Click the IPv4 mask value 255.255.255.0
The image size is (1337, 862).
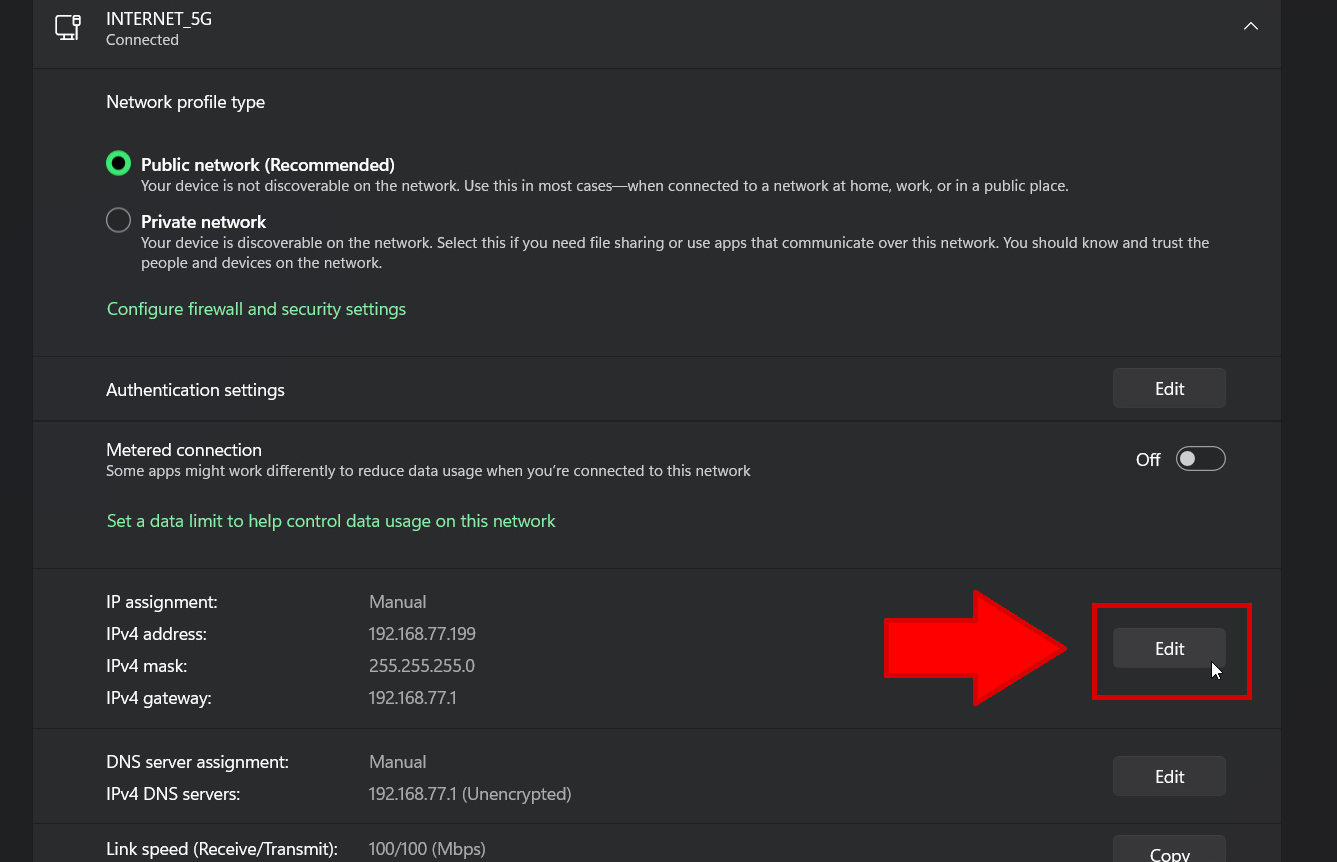tap(421, 666)
